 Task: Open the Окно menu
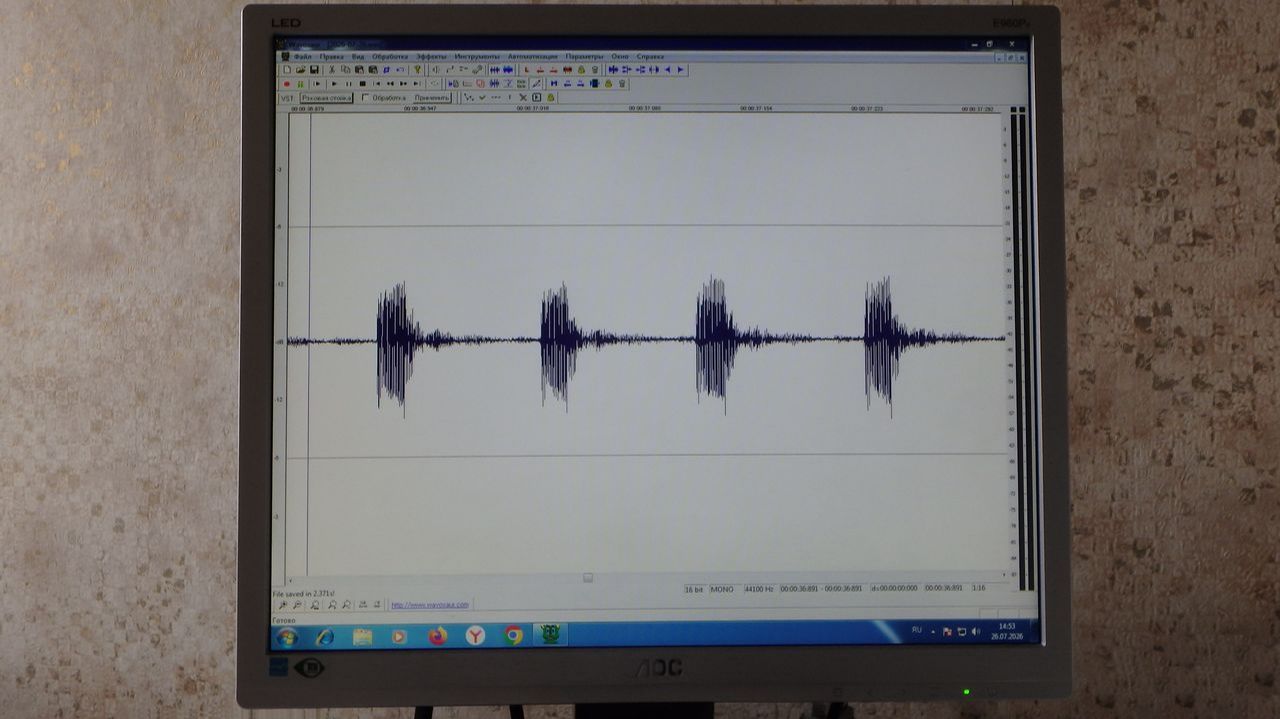[x=620, y=57]
